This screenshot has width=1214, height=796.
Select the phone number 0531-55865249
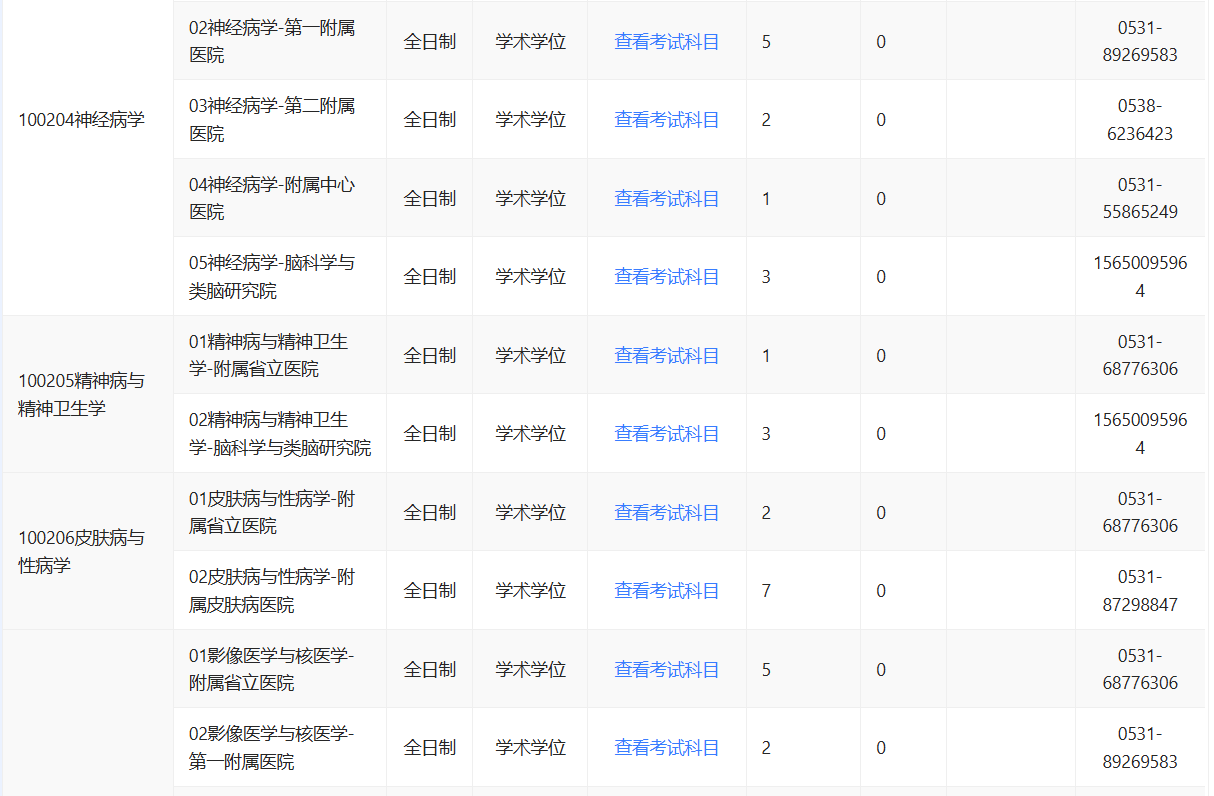point(1140,199)
